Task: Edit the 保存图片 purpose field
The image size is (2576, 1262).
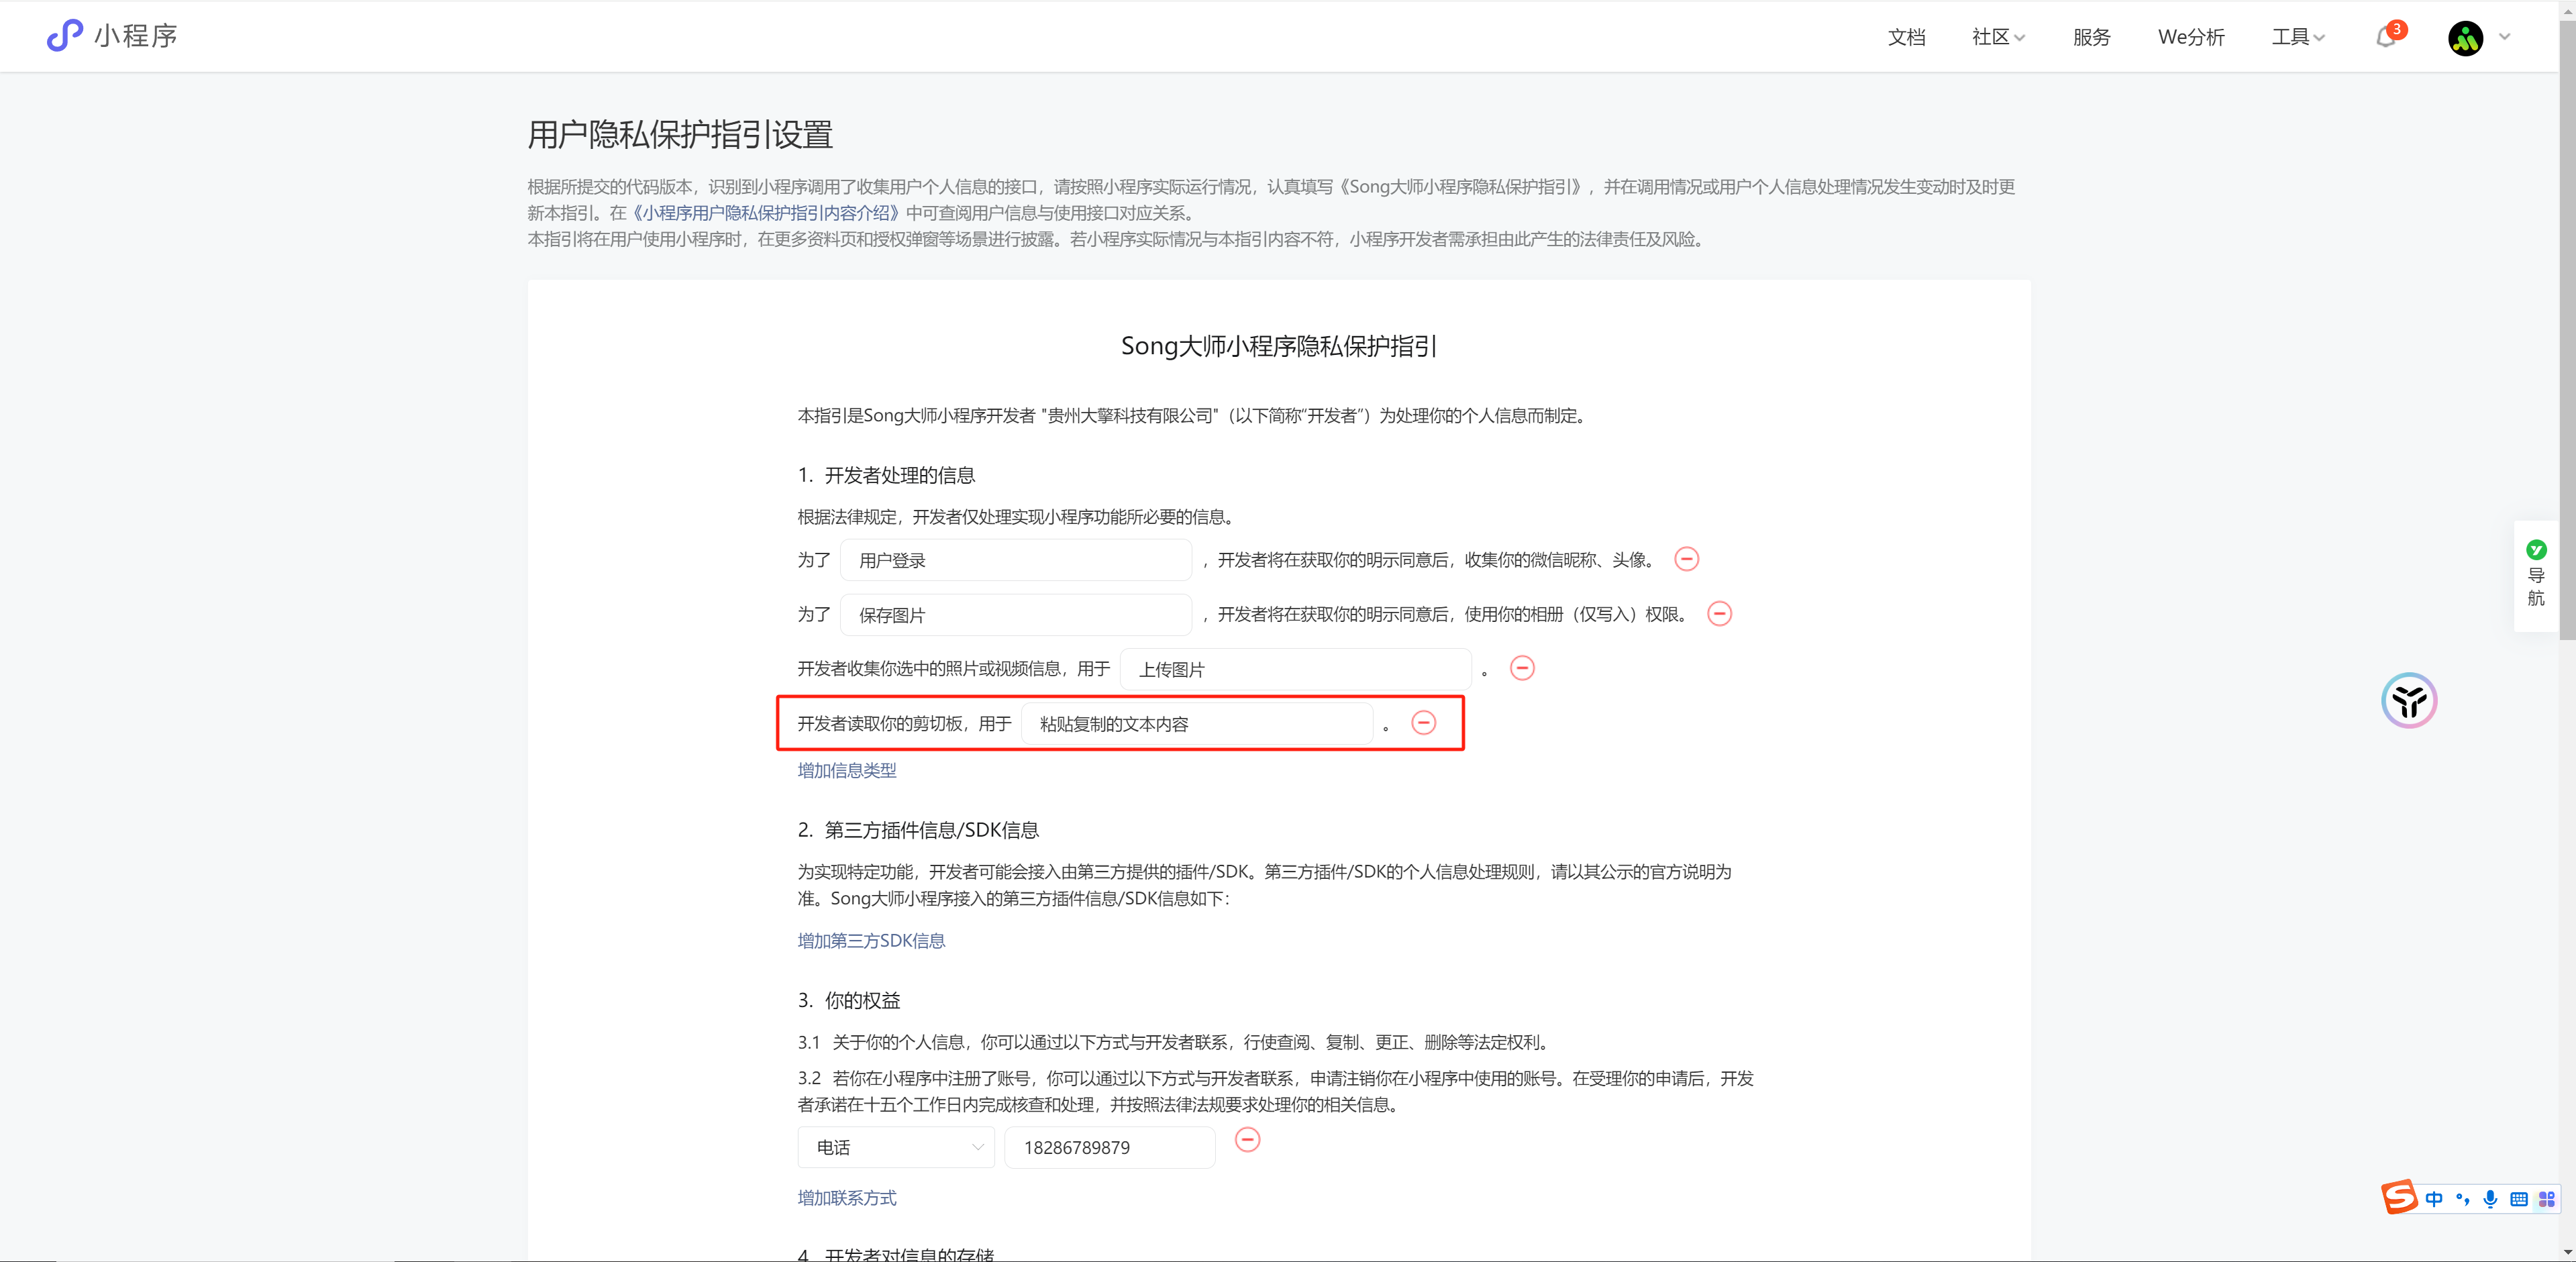Action: [1016, 615]
